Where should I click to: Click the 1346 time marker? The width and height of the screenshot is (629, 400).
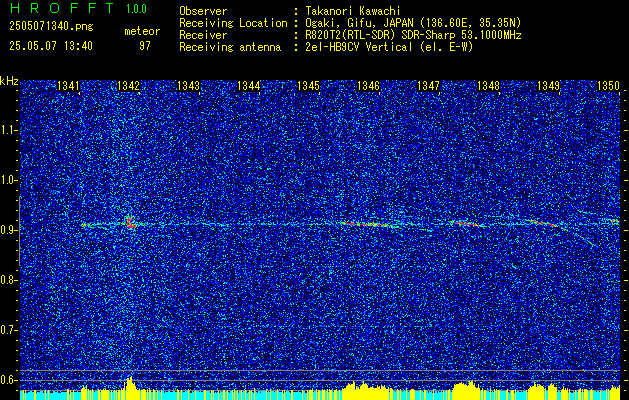point(368,86)
